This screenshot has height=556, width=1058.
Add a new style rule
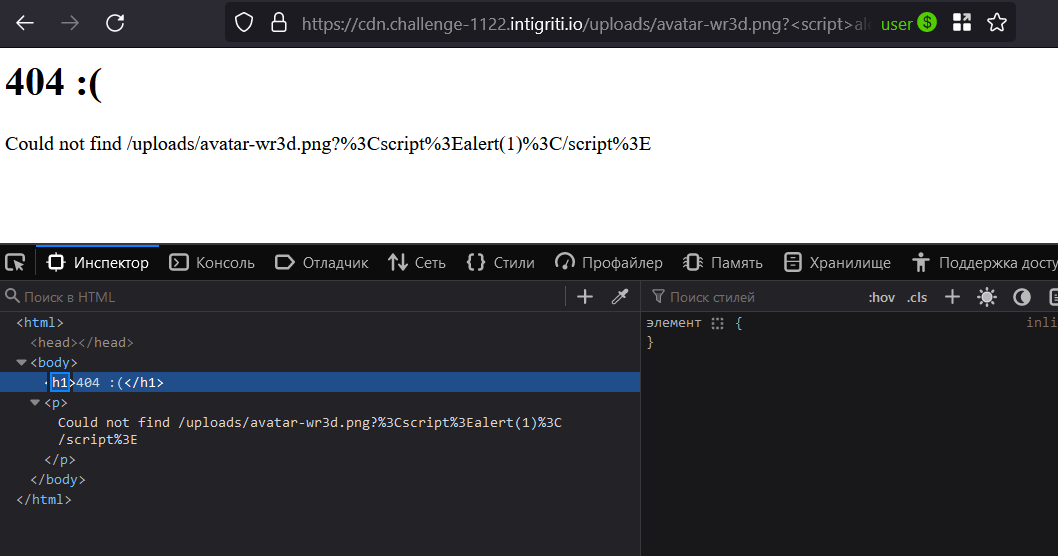(x=952, y=297)
